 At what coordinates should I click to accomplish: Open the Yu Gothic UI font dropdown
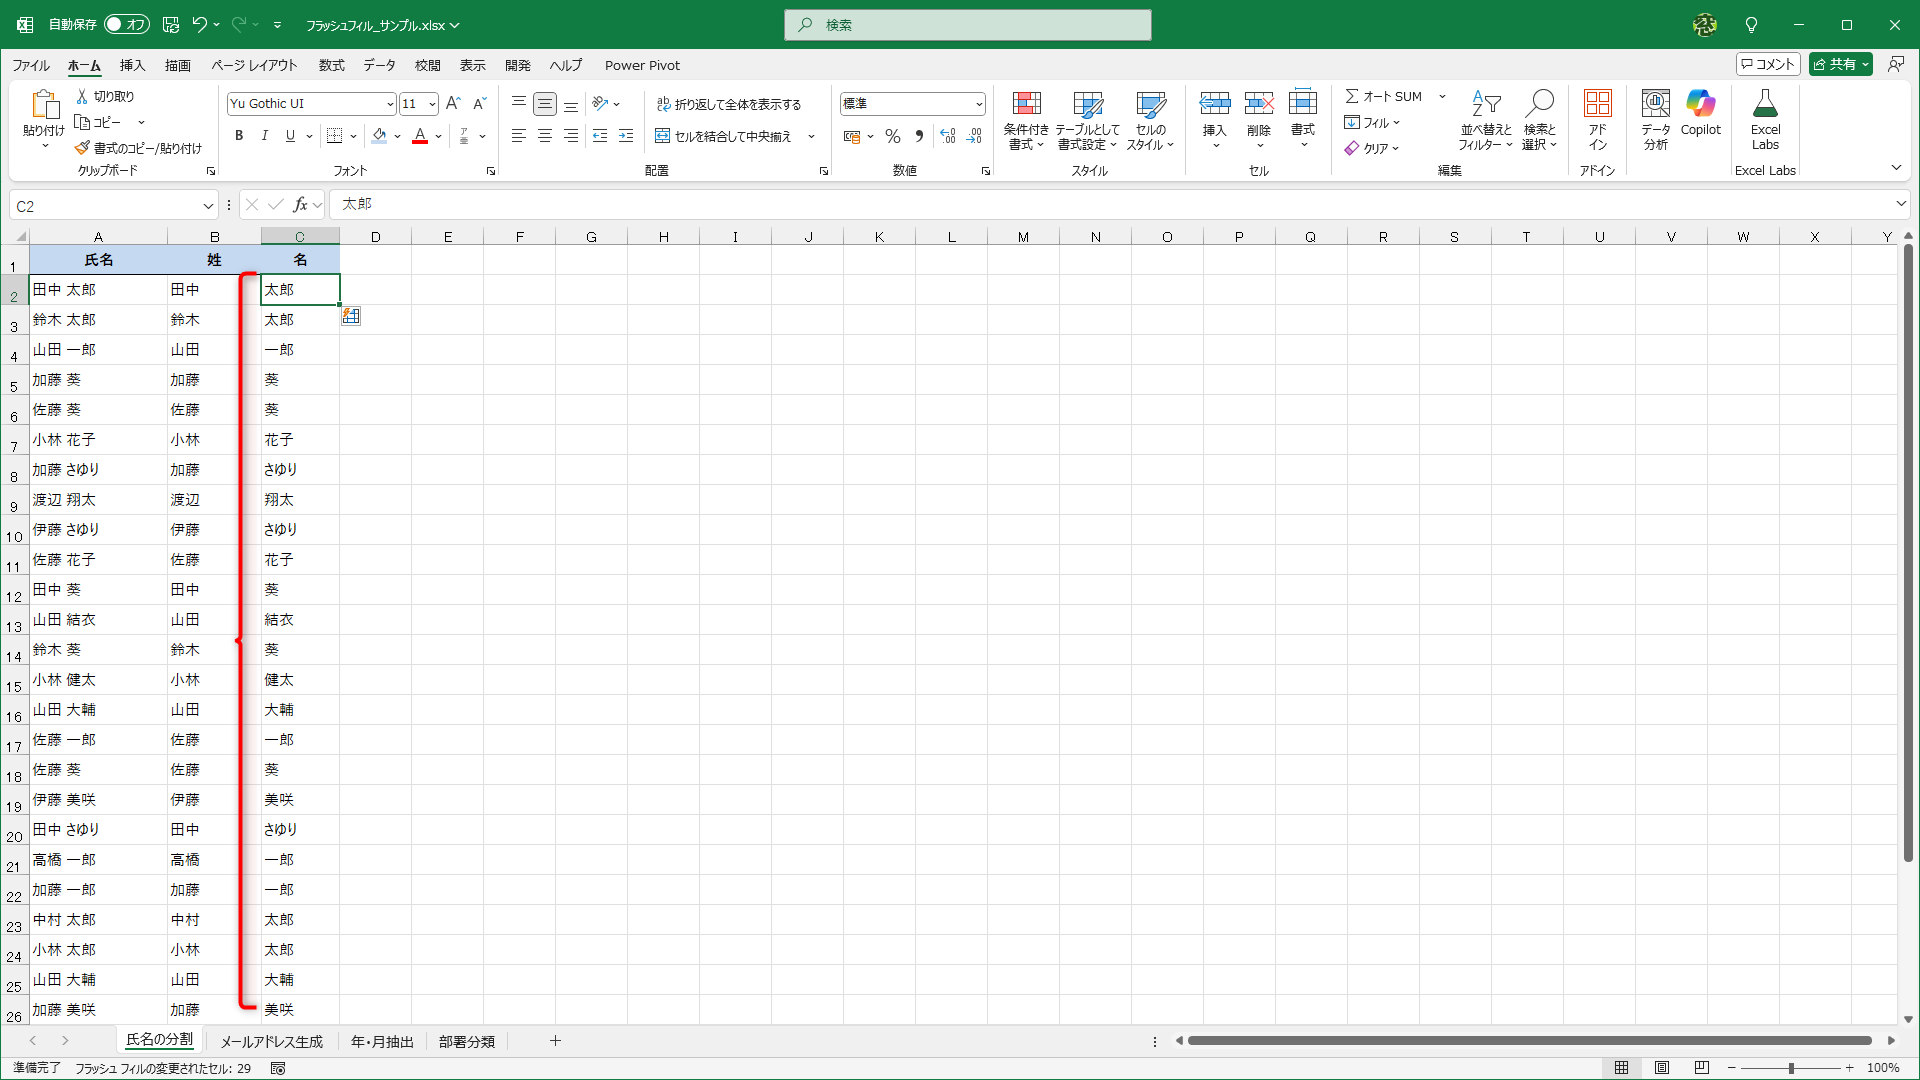pos(389,104)
